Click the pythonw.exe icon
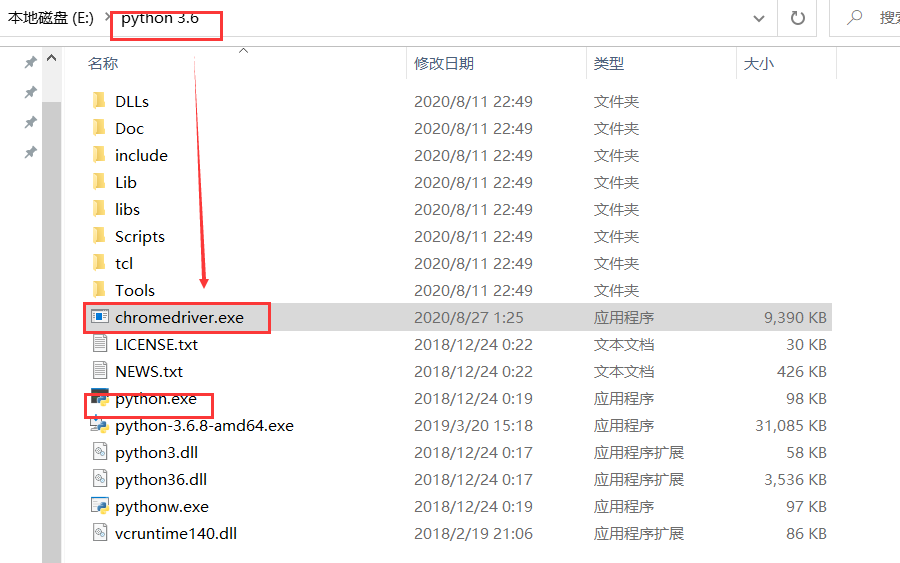Image resolution: width=900 pixels, height=563 pixels. point(100,506)
